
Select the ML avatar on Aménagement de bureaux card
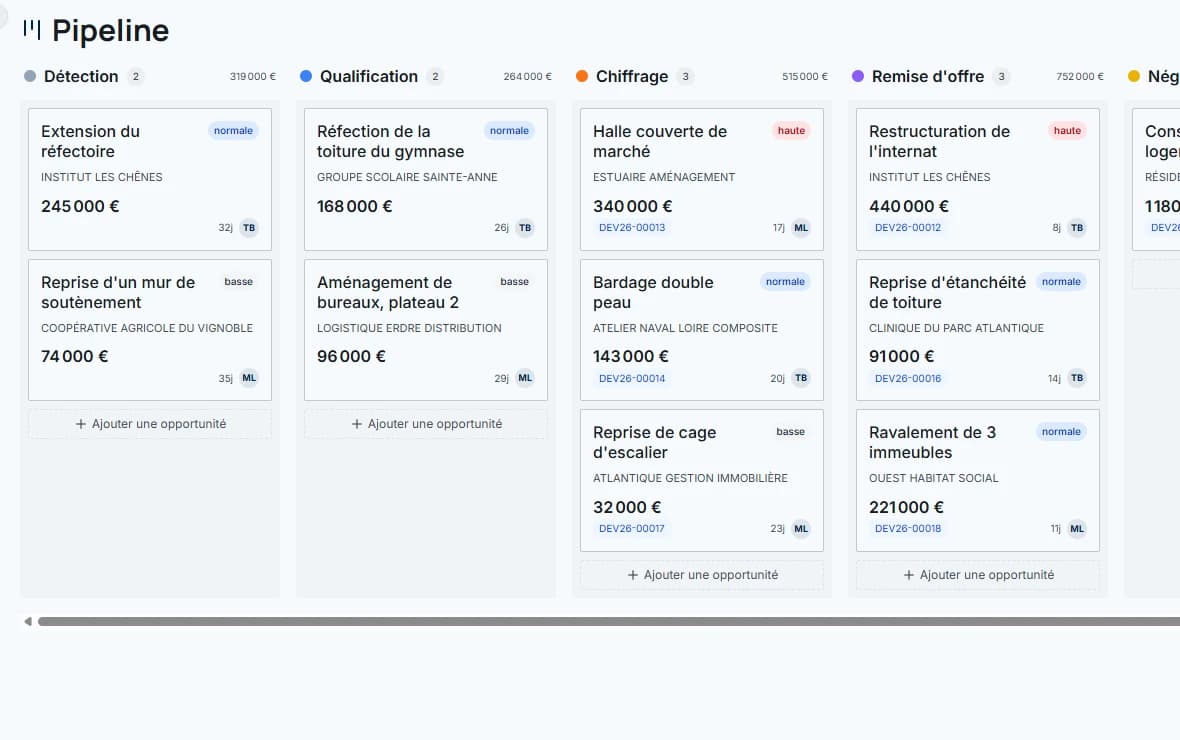[x=525, y=378]
